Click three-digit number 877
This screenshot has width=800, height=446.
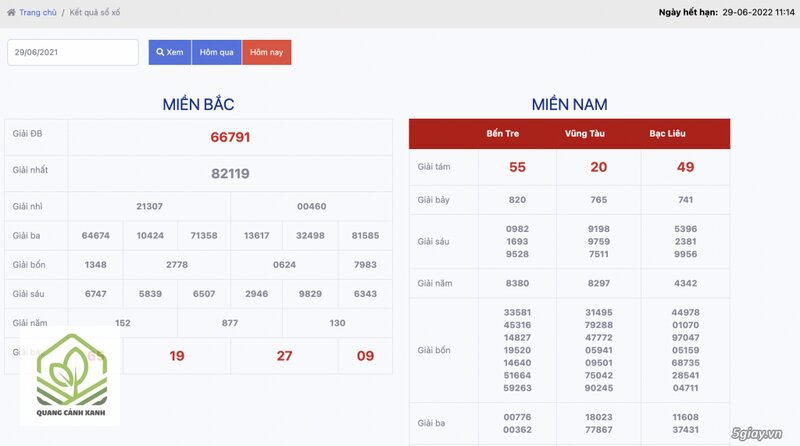click(x=230, y=323)
